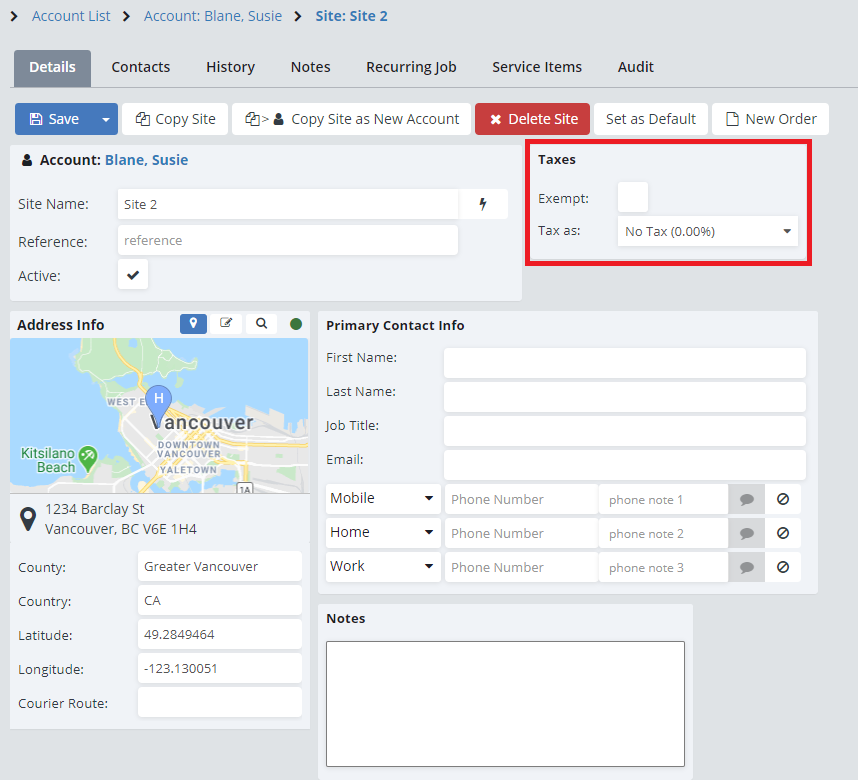Enable the tax Exempt checkbox
This screenshot has width=858, height=780.
click(x=632, y=197)
